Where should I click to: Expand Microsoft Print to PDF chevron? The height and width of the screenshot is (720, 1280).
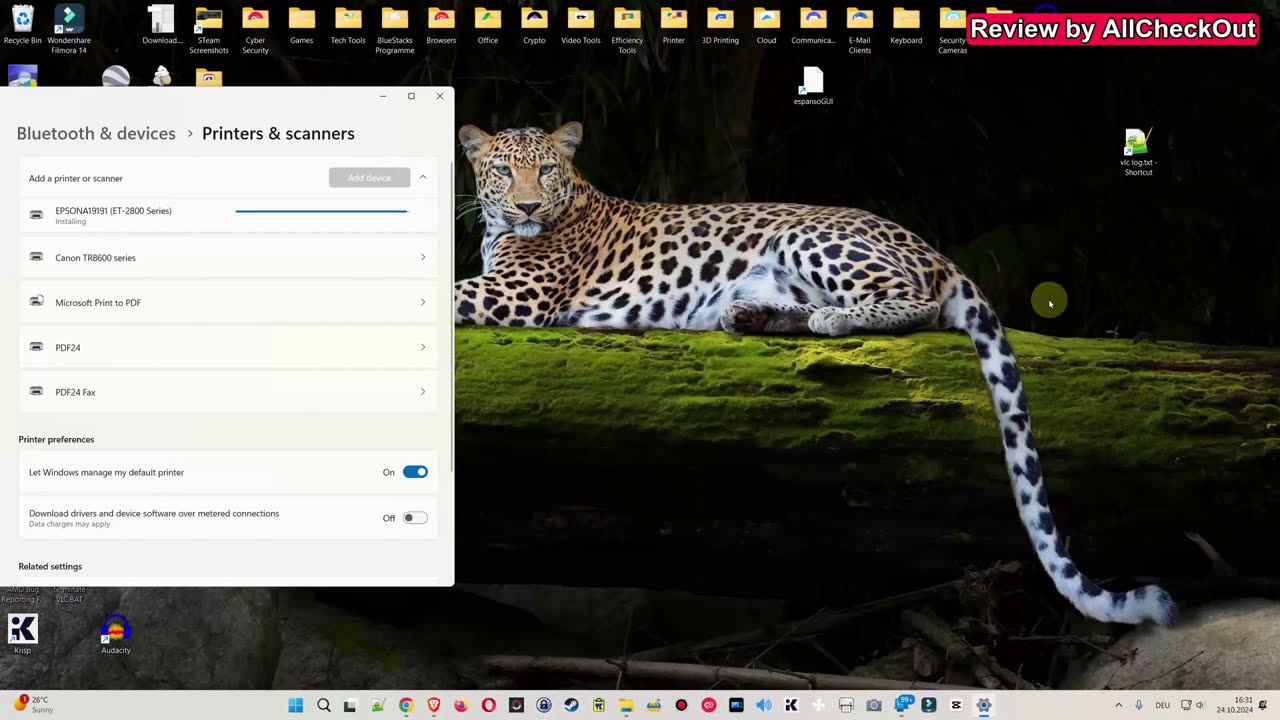tap(423, 302)
